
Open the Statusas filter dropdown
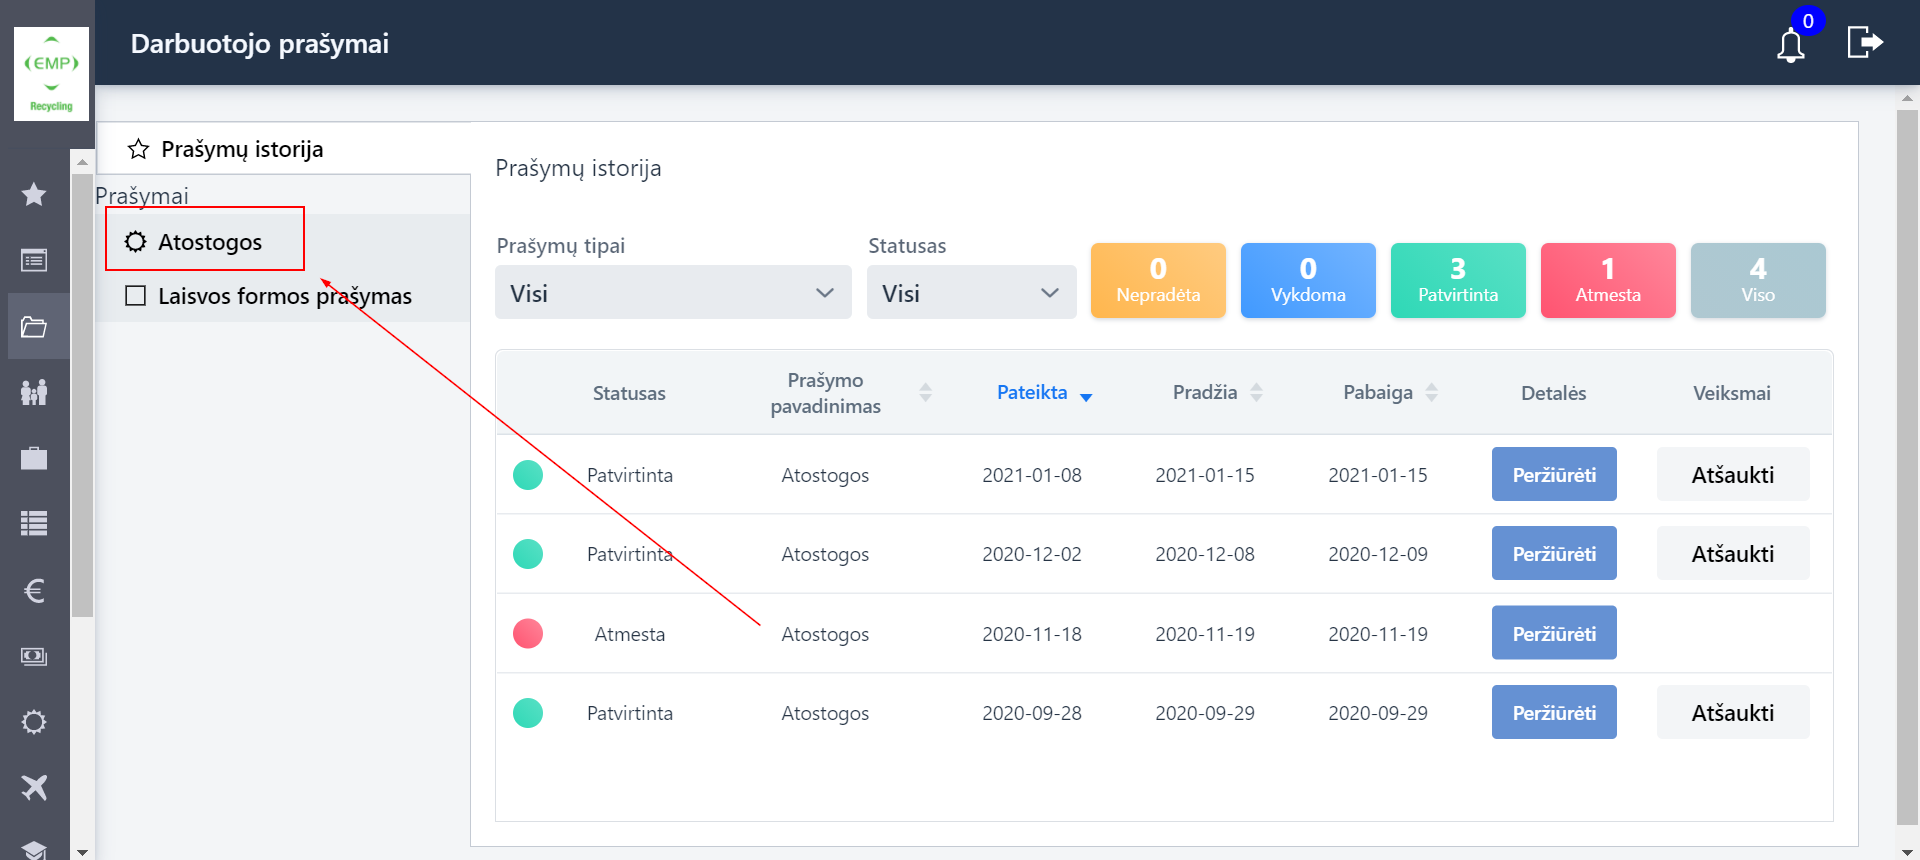pyautogui.click(x=971, y=293)
